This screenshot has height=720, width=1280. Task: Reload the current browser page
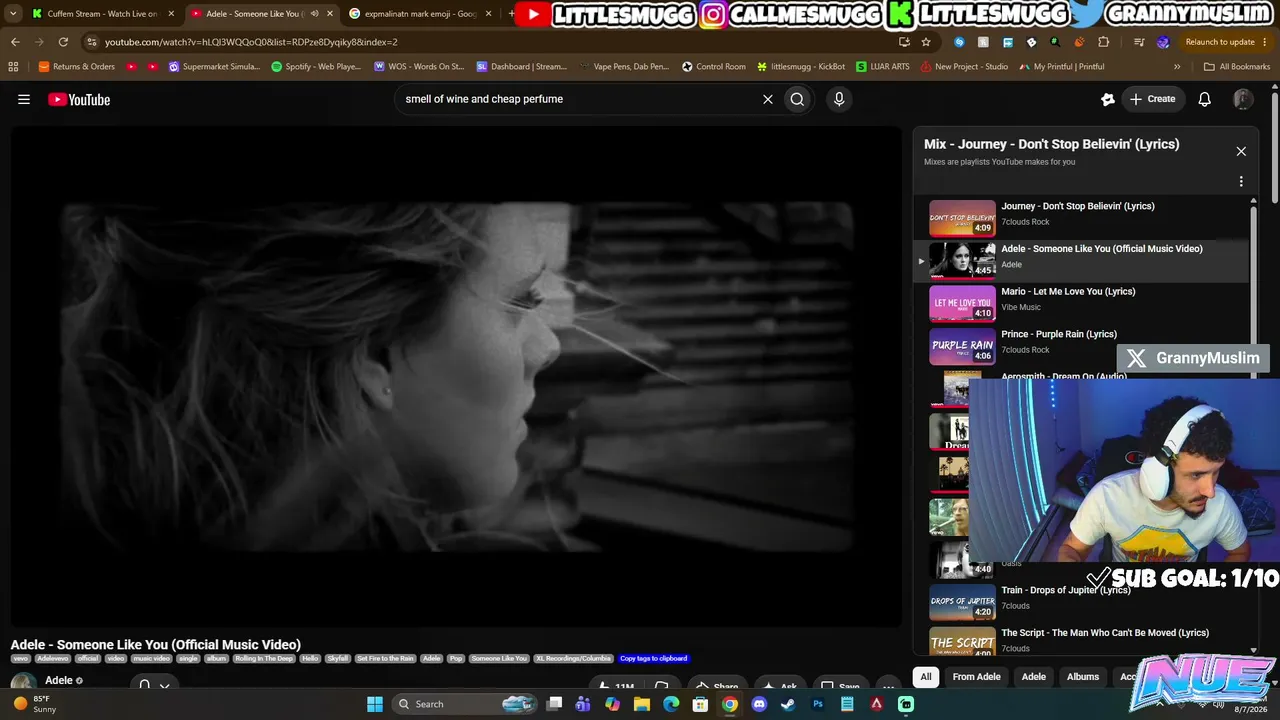pyautogui.click(x=63, y=42)
